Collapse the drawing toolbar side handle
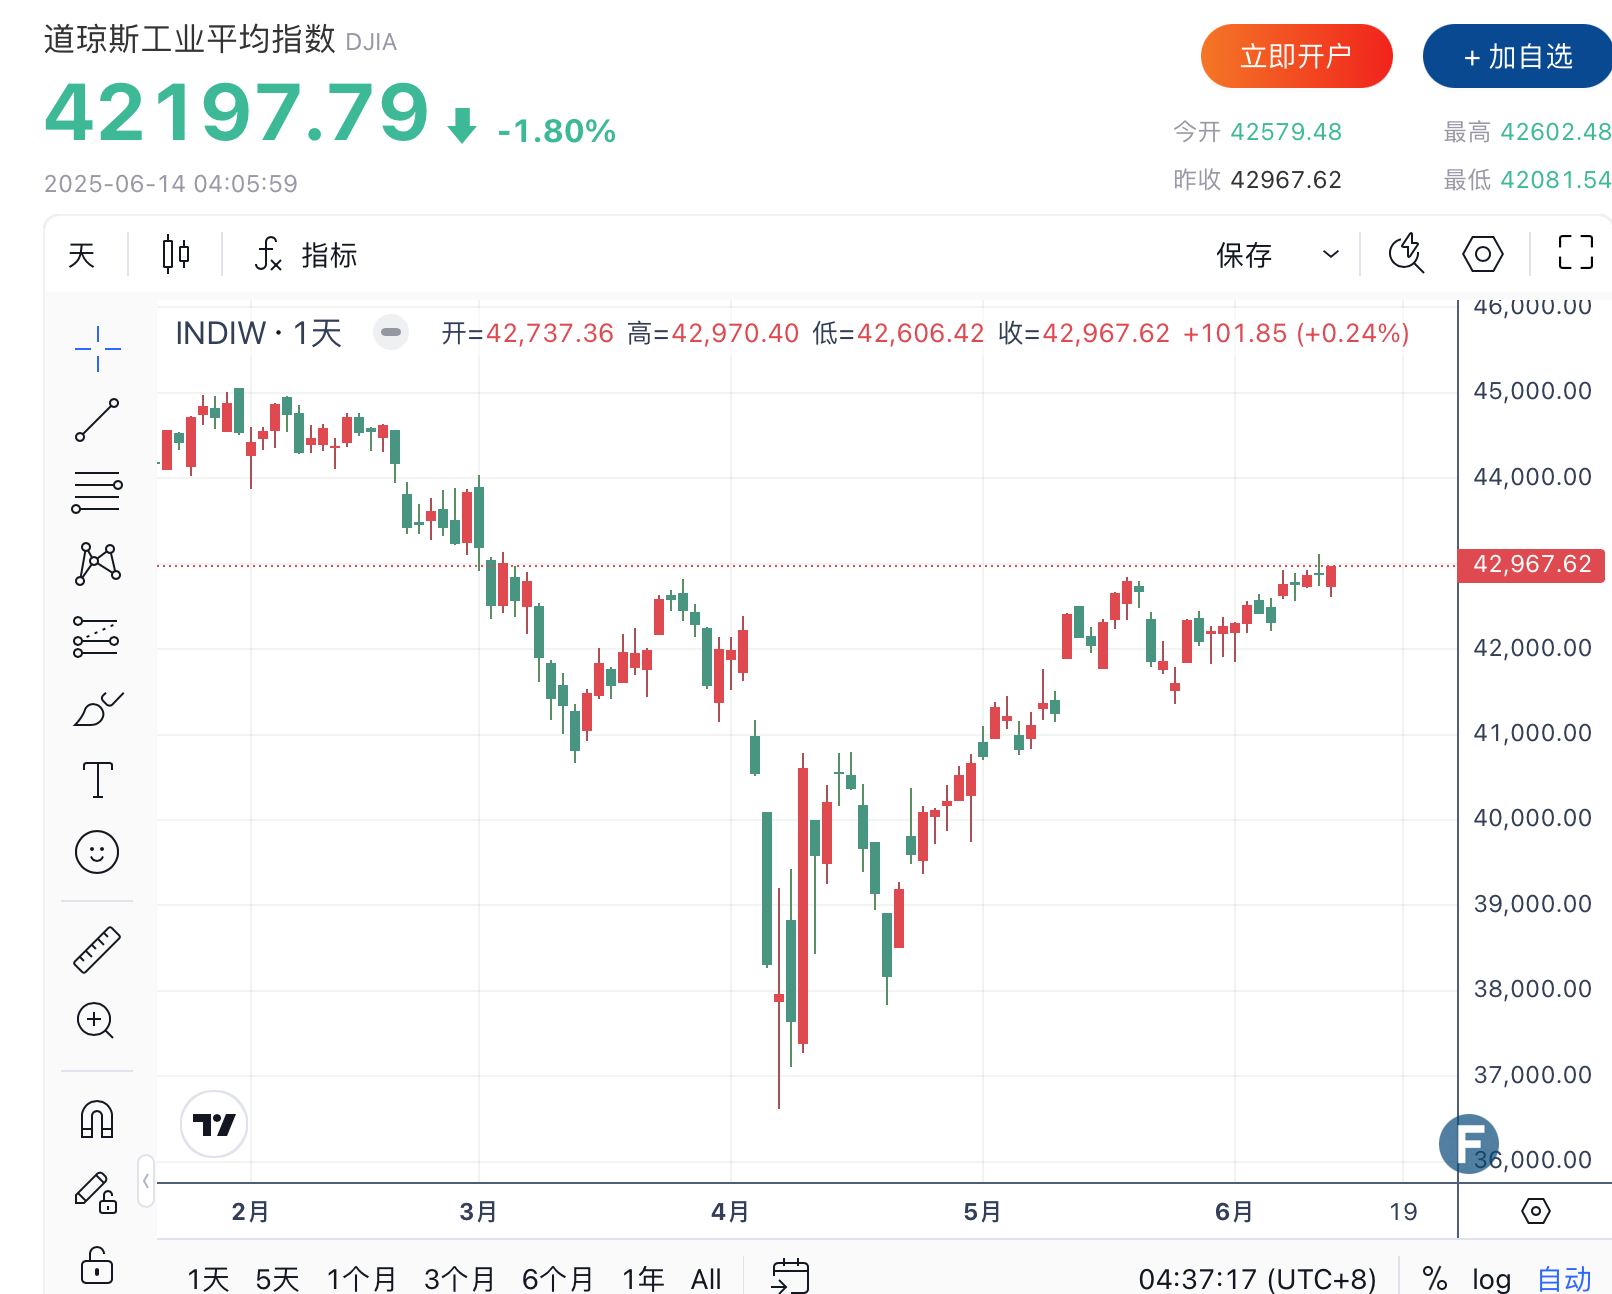The height and width of the screenshot is (1294, 1612). (x=146, y=1181)
